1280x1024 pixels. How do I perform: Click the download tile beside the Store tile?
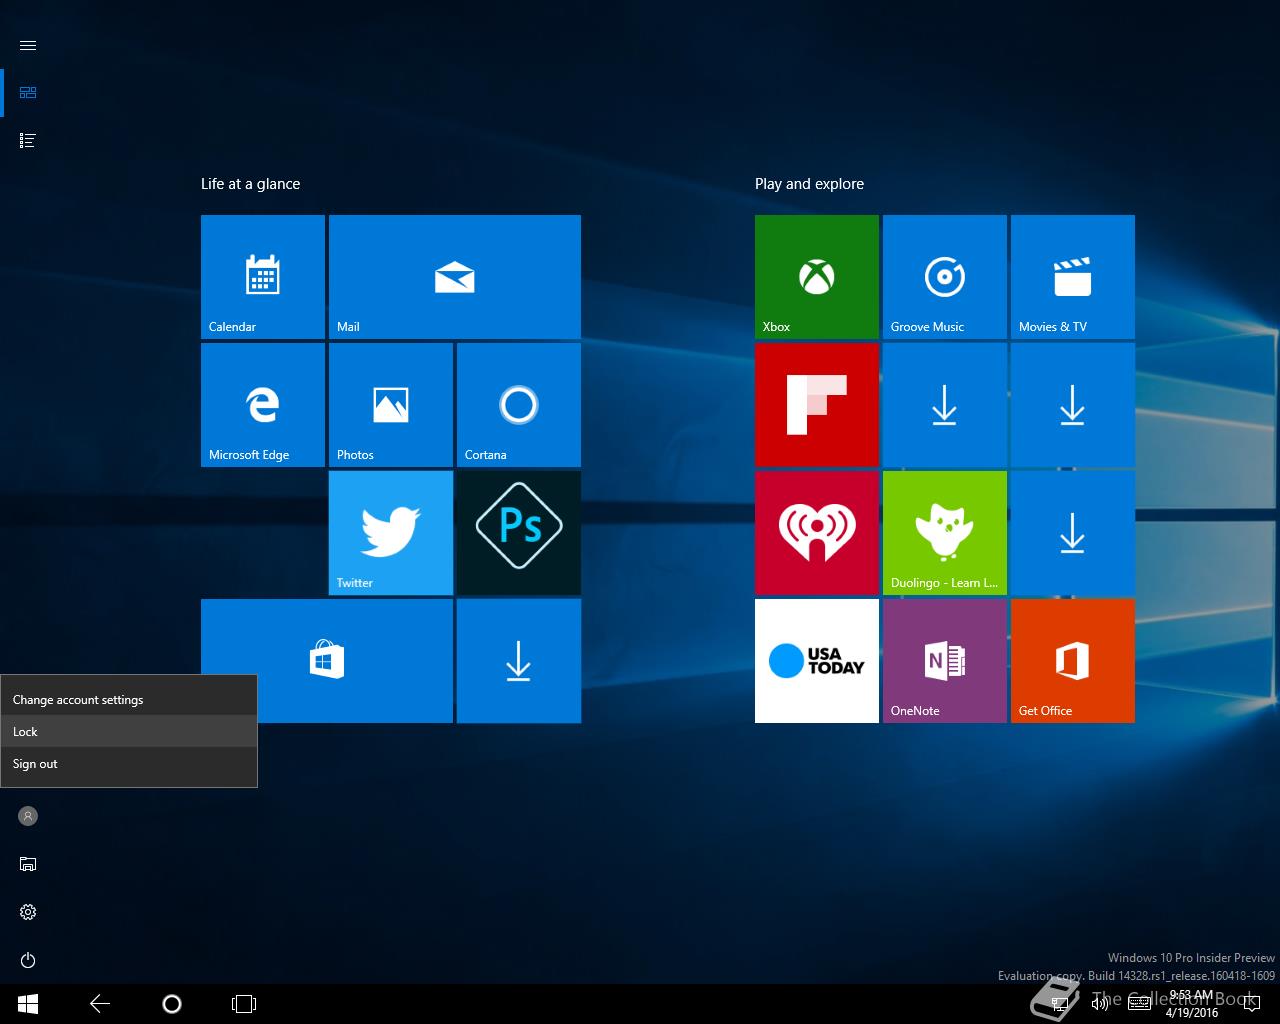(519, 661)
